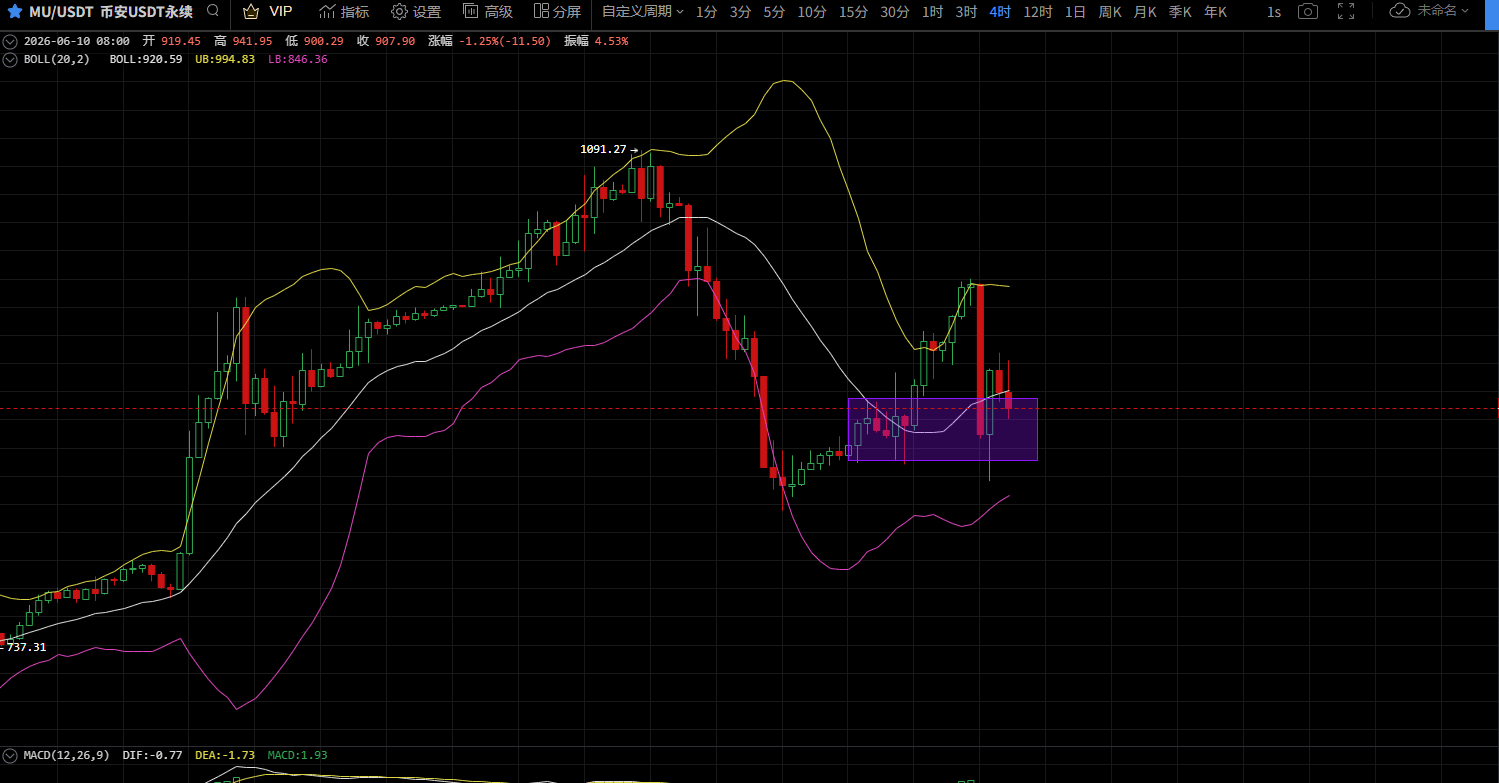Screen dimensions: 1499x783
Task: Switch to the 年K yearly chart
Action: pyautogui.click(x=1215, y=11)
